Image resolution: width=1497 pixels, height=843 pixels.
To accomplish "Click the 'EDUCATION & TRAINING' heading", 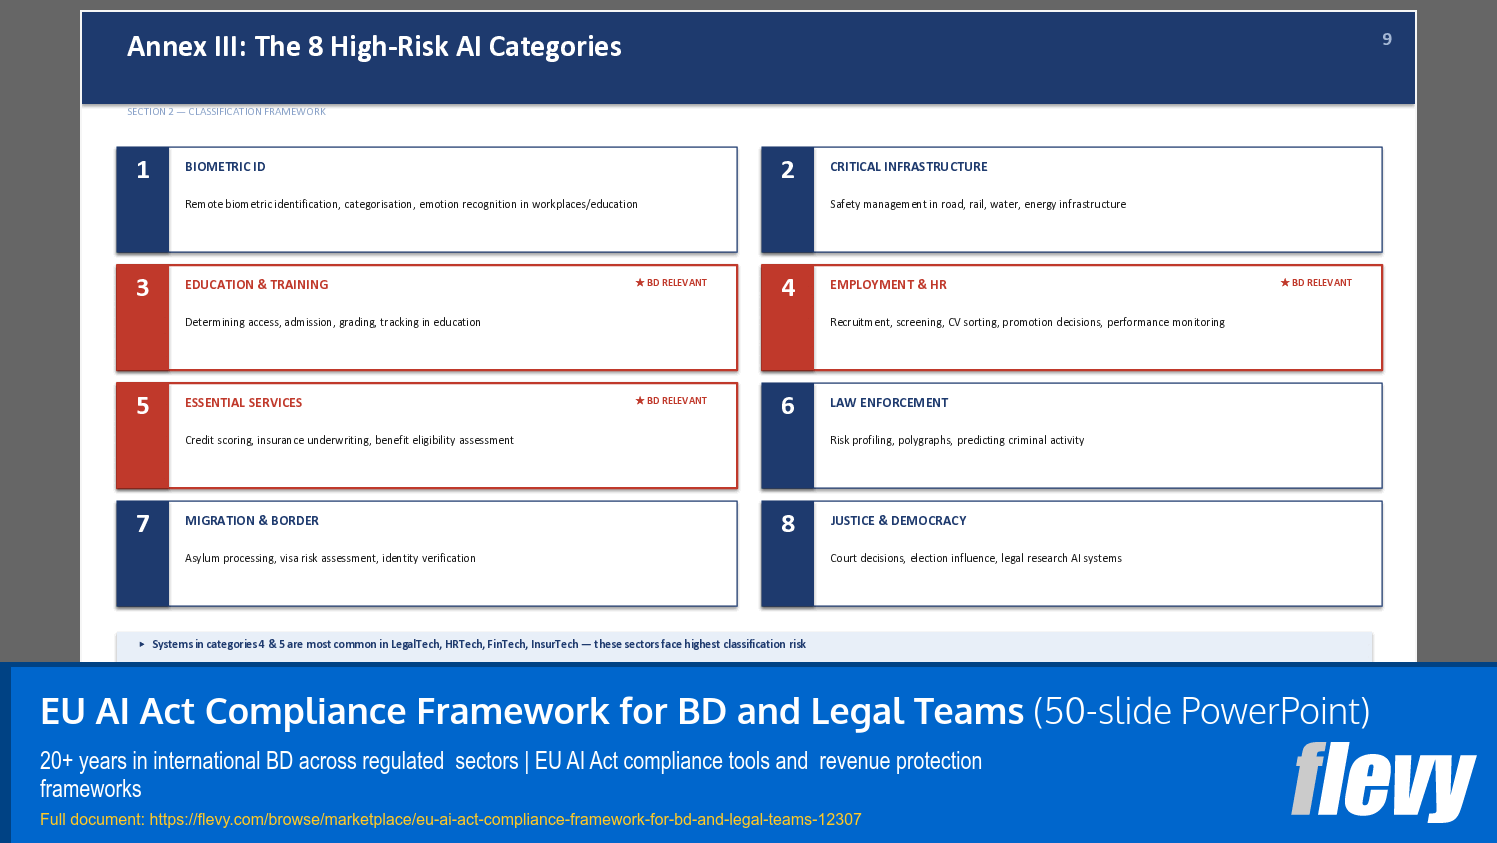I will click(x=256, y=285).
